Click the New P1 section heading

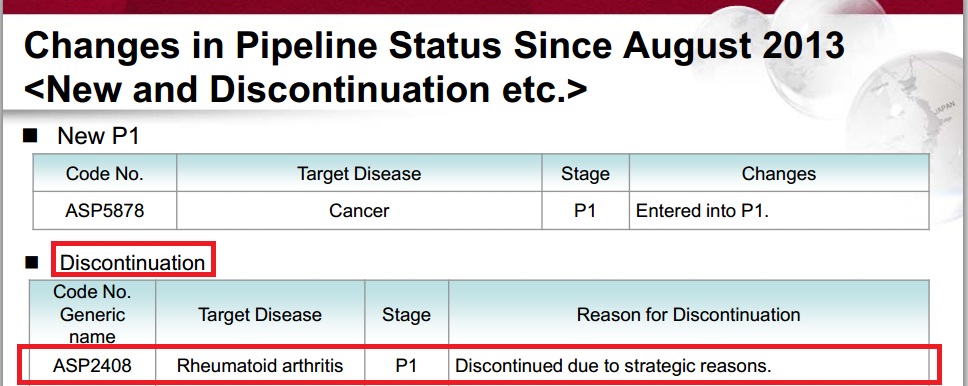pos(98,136)
